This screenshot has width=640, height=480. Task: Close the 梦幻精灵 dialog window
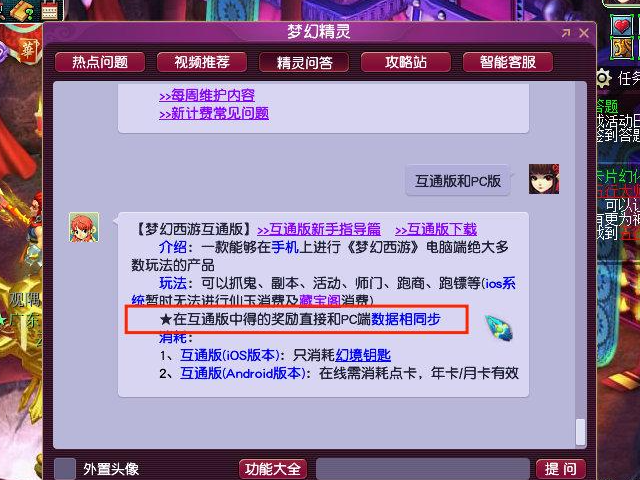[584, 33]
